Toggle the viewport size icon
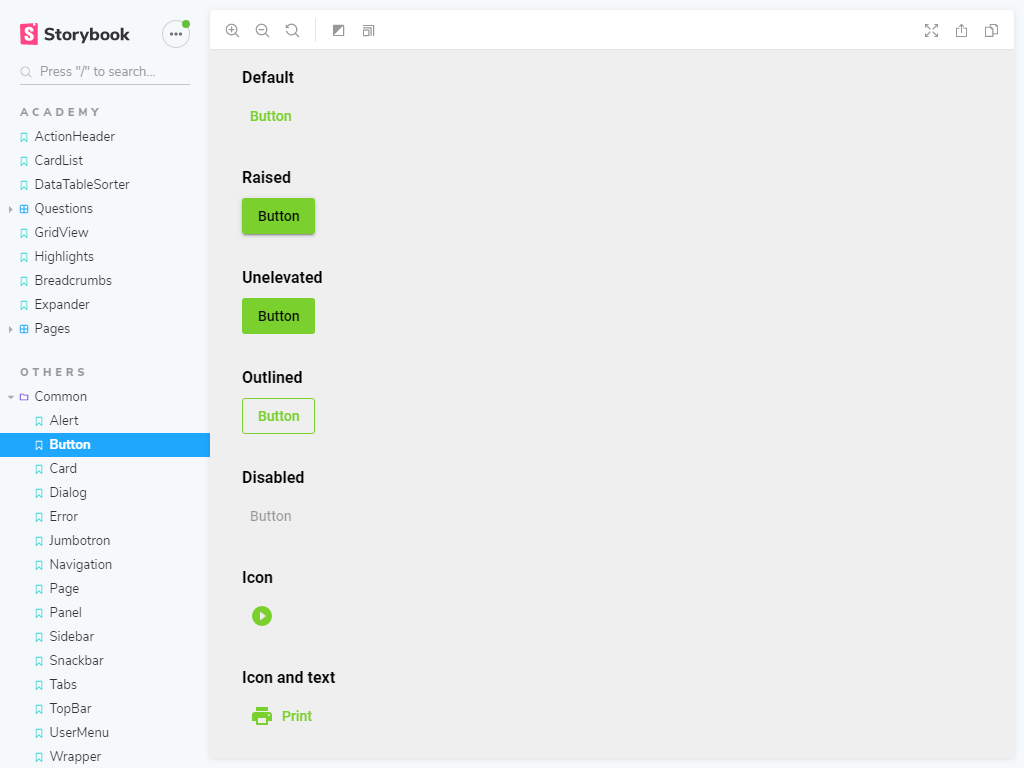This screenshot has width=1024, height=768. point(368,31)
